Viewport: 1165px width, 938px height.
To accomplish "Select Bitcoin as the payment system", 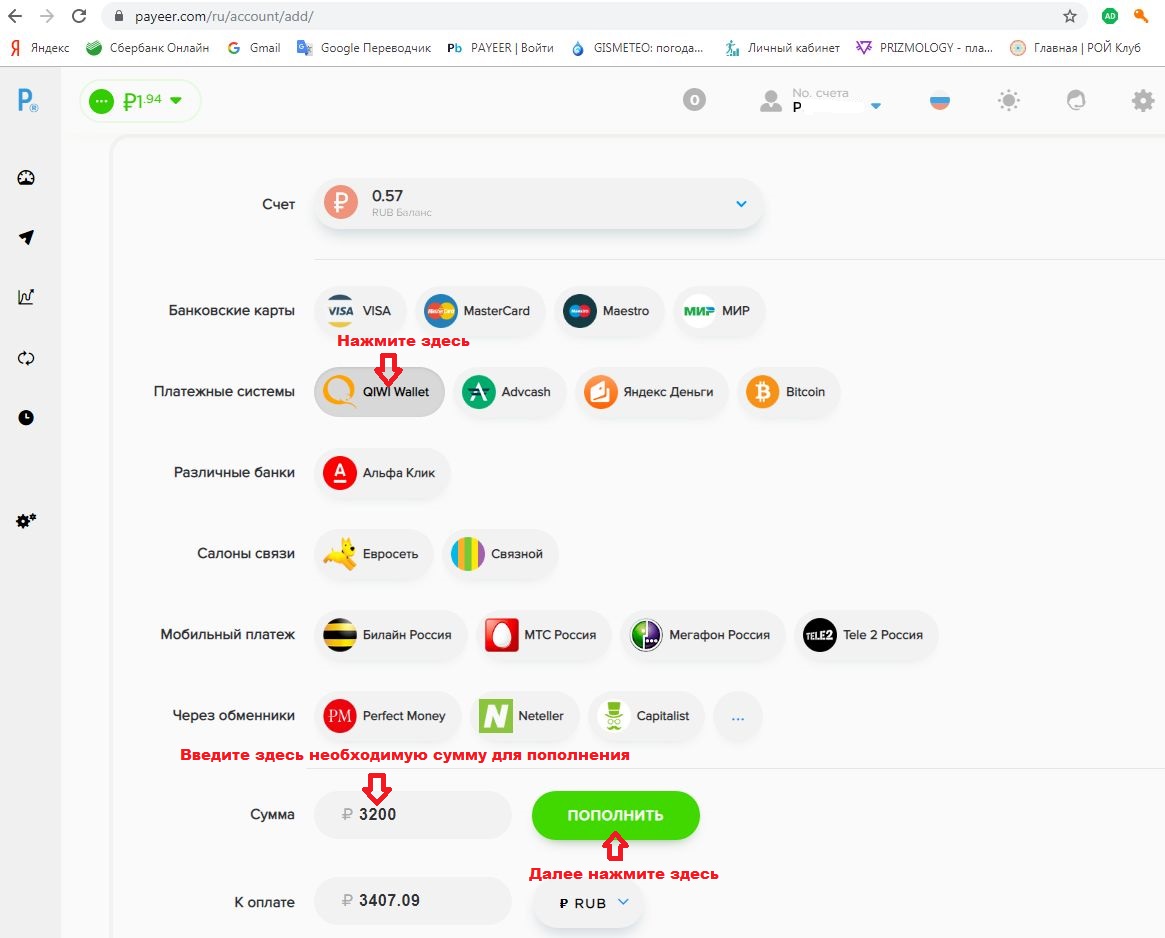I will point(789,392).
